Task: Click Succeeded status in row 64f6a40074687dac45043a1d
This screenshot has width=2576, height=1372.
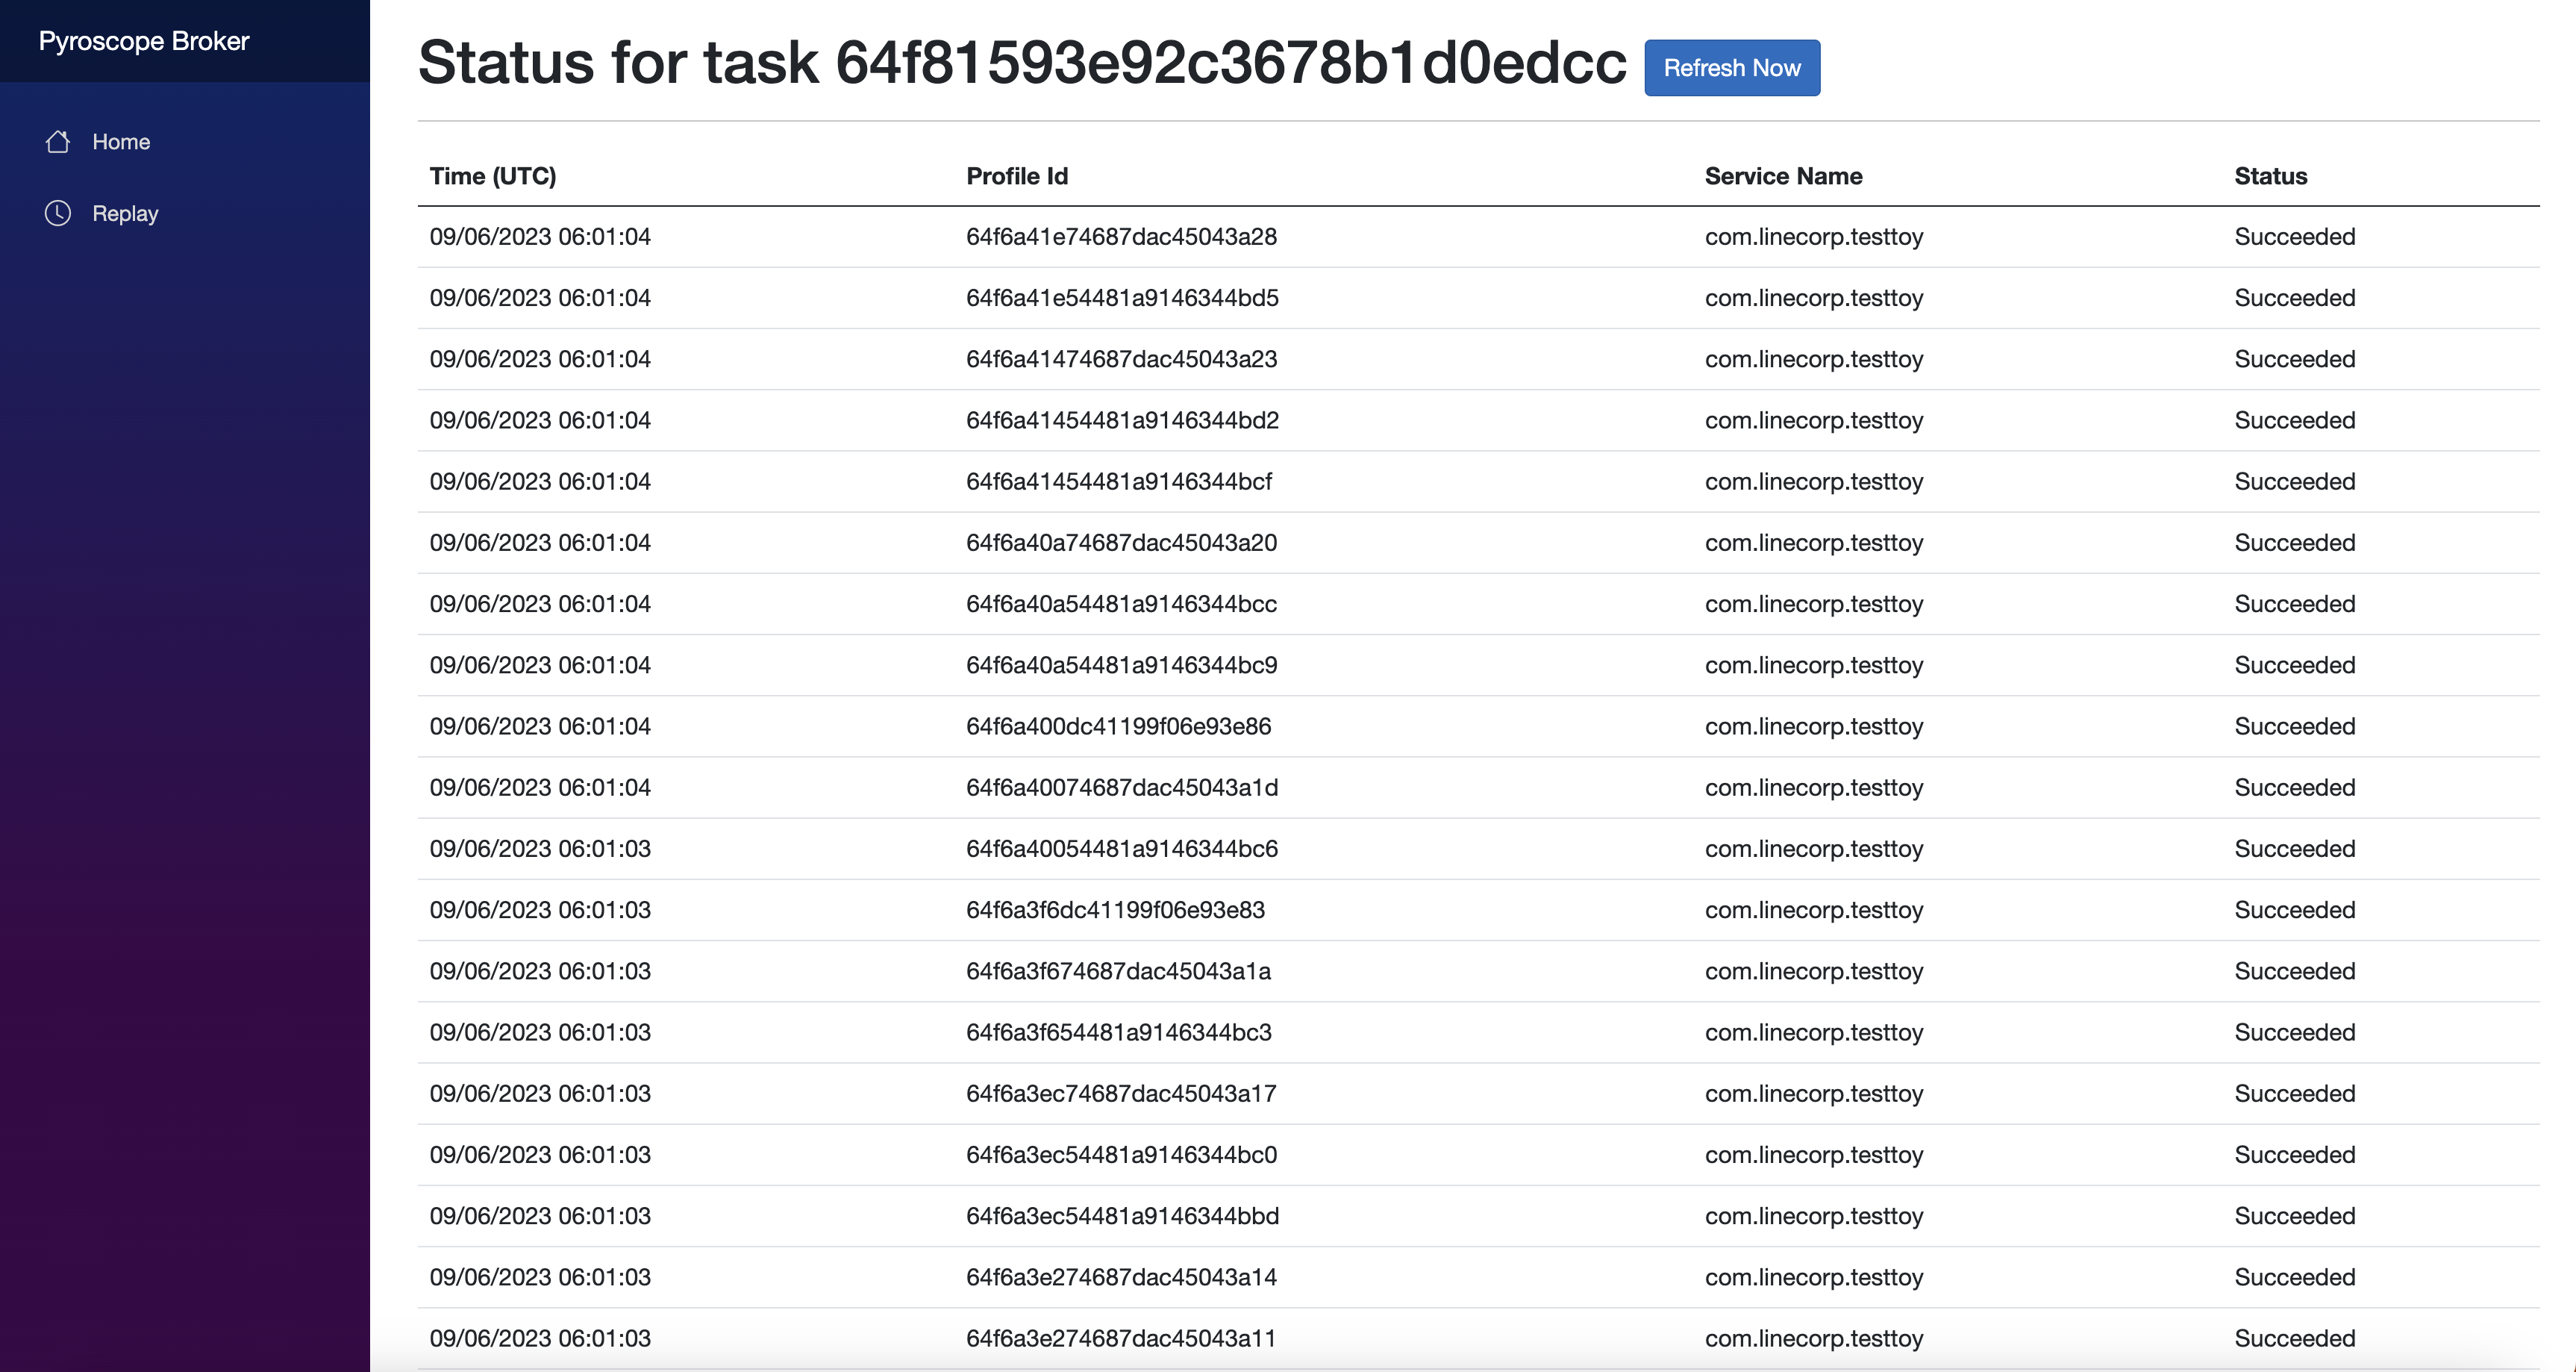Action: pyautogui.click(x=2295, y=787)
